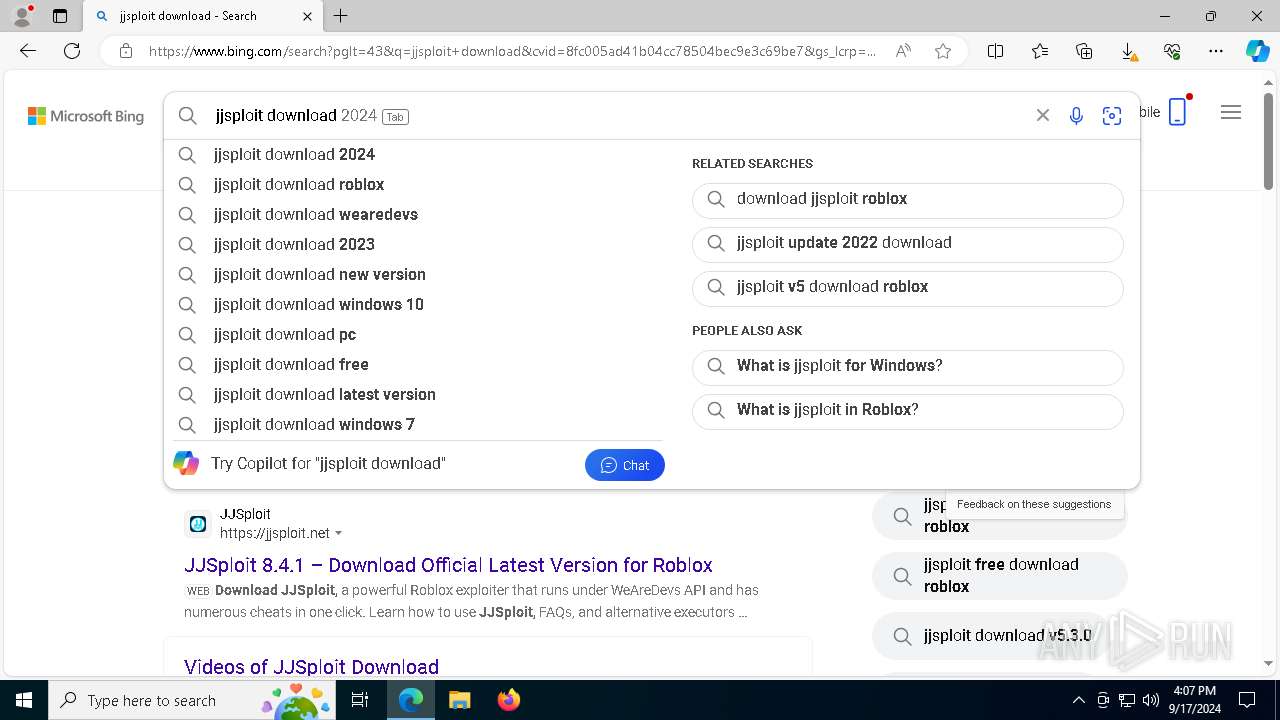Click Feedback on these suggestions
The image size is (1280, 720).
point(1034,504)
